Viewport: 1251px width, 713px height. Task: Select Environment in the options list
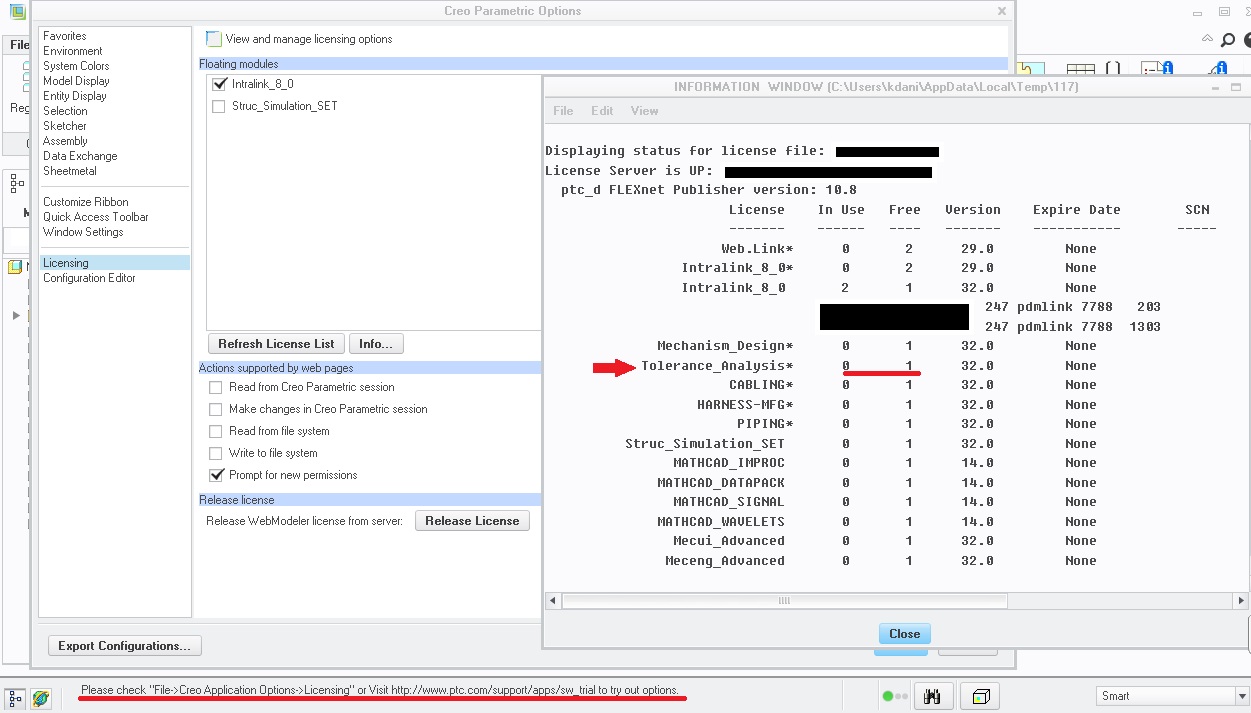(x=73, y=51)
